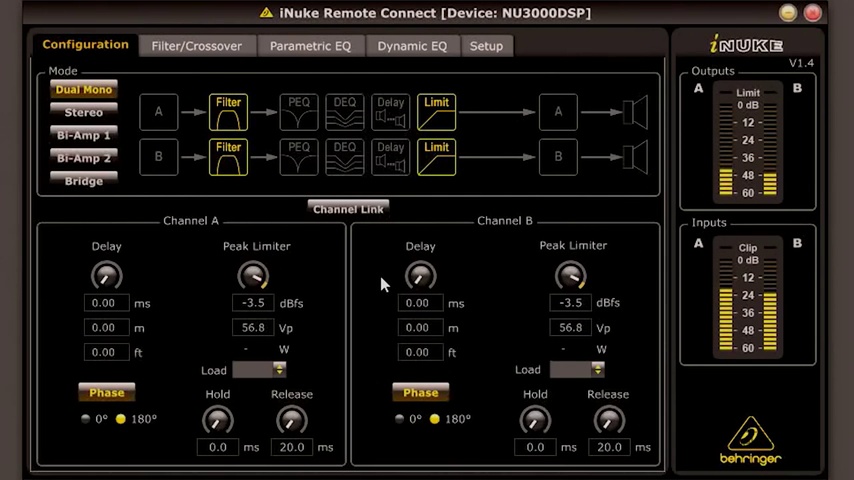This screenshot has height=480, width=854.
Task: Click the Channel A delay meters field
Action: coord(107,327)
